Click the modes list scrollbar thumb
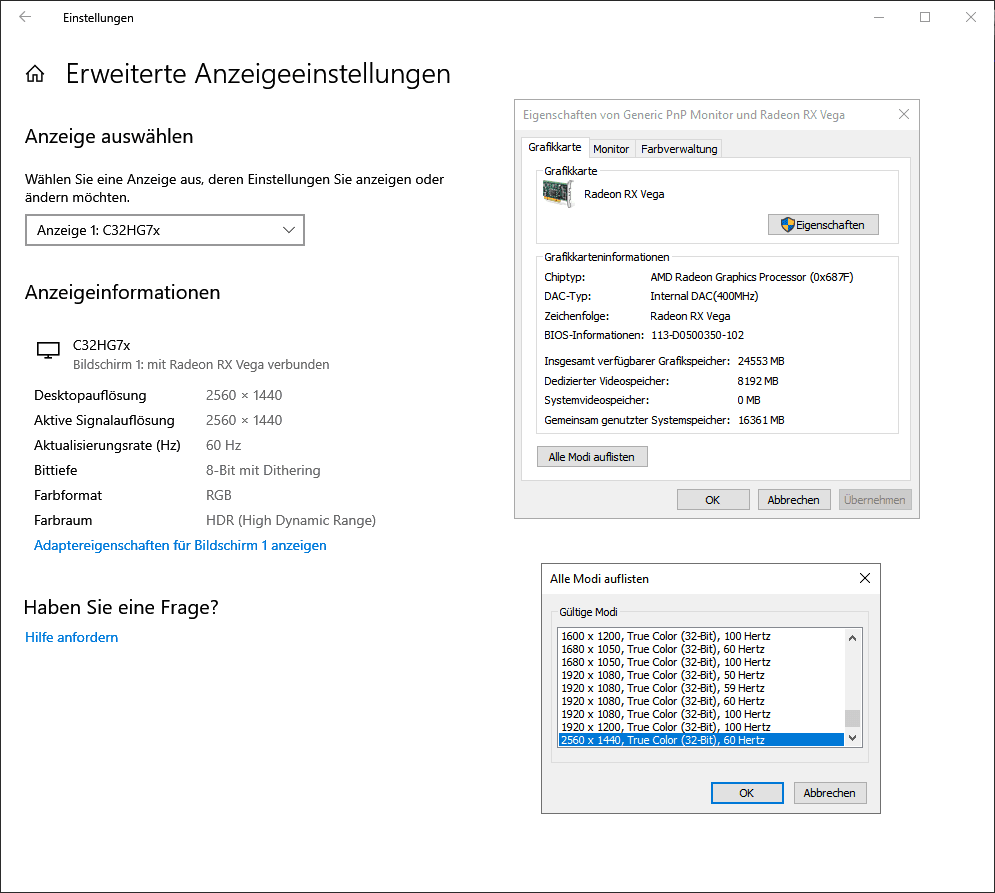This screenshot has width=995, height=893. click(852, 718)
